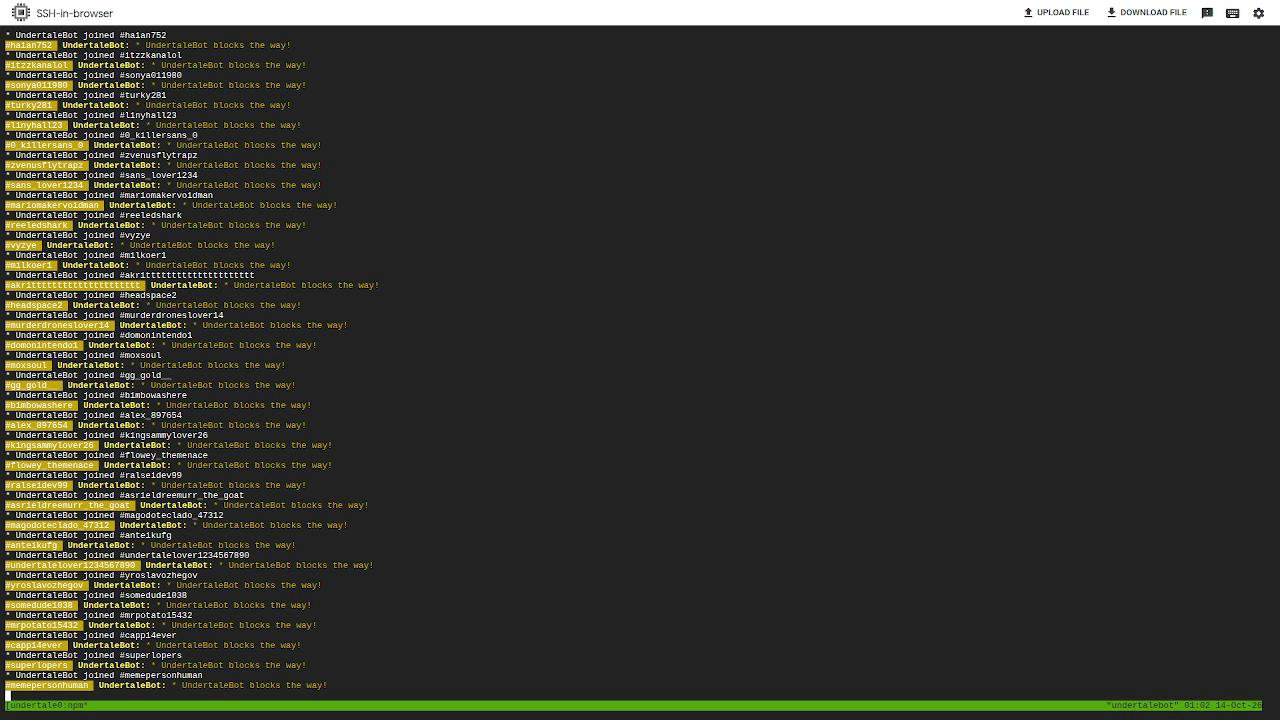Click the highlighted #reeledshark channel tag
1280x720 pixels.
[38, 225]
